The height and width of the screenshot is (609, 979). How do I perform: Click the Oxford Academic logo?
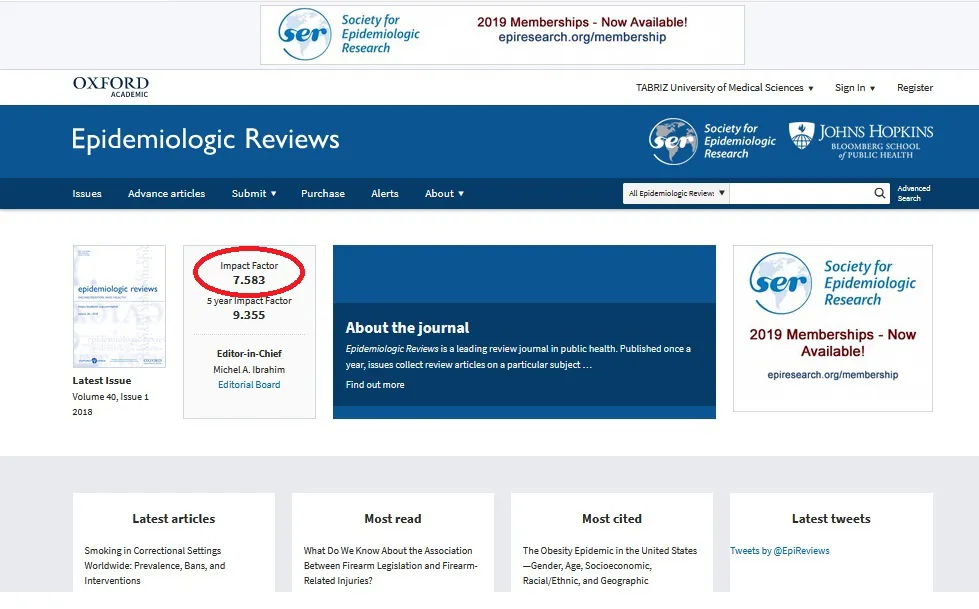point(111,87)
